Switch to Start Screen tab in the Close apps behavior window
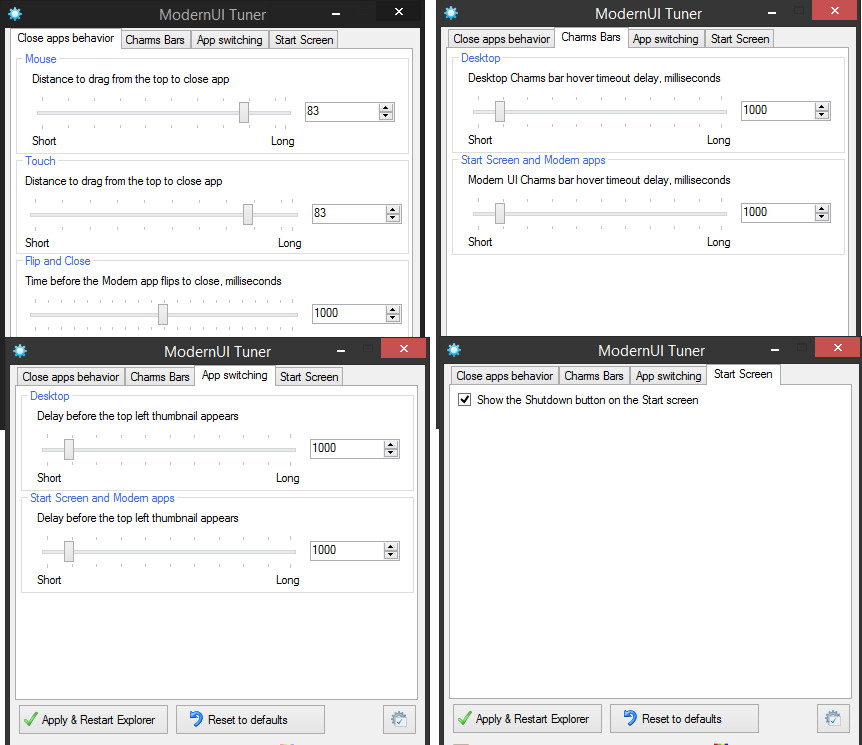The image size is (862, 745). point(304,40)
